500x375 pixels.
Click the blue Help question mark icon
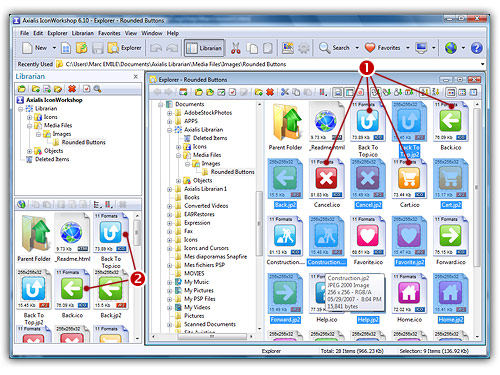pyautogui.click(x=476, y=48)
